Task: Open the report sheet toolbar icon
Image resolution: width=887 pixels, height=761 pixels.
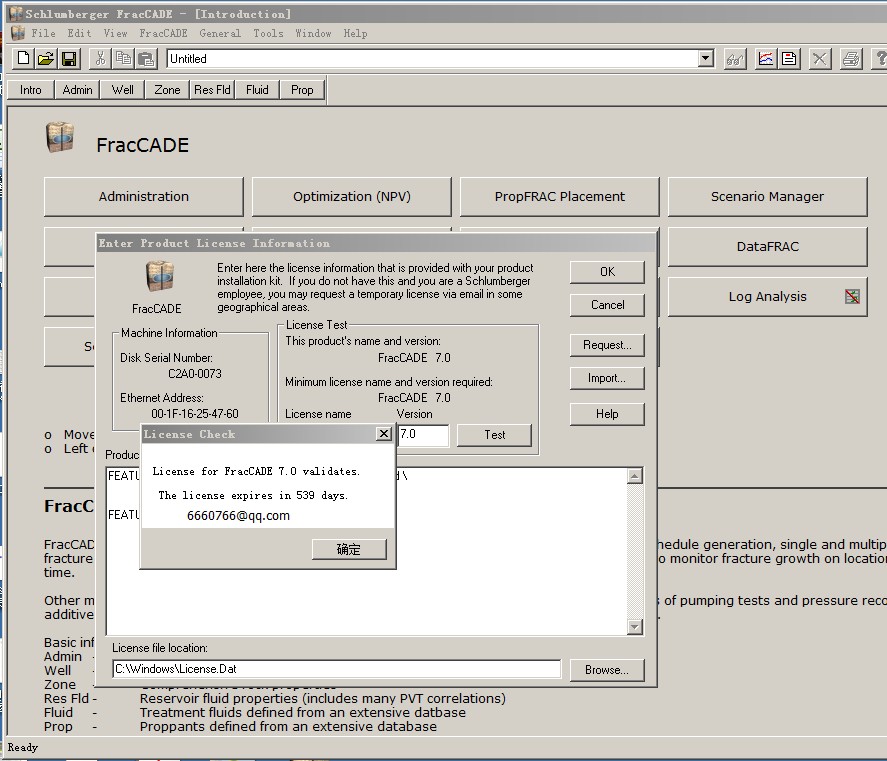Action: click(x=789, y=59)
